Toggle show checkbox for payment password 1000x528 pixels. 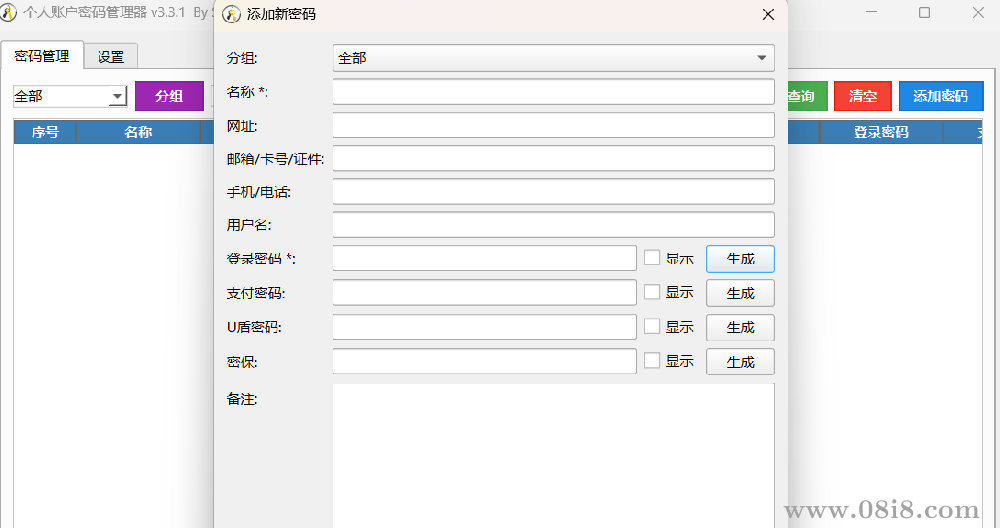652,293
